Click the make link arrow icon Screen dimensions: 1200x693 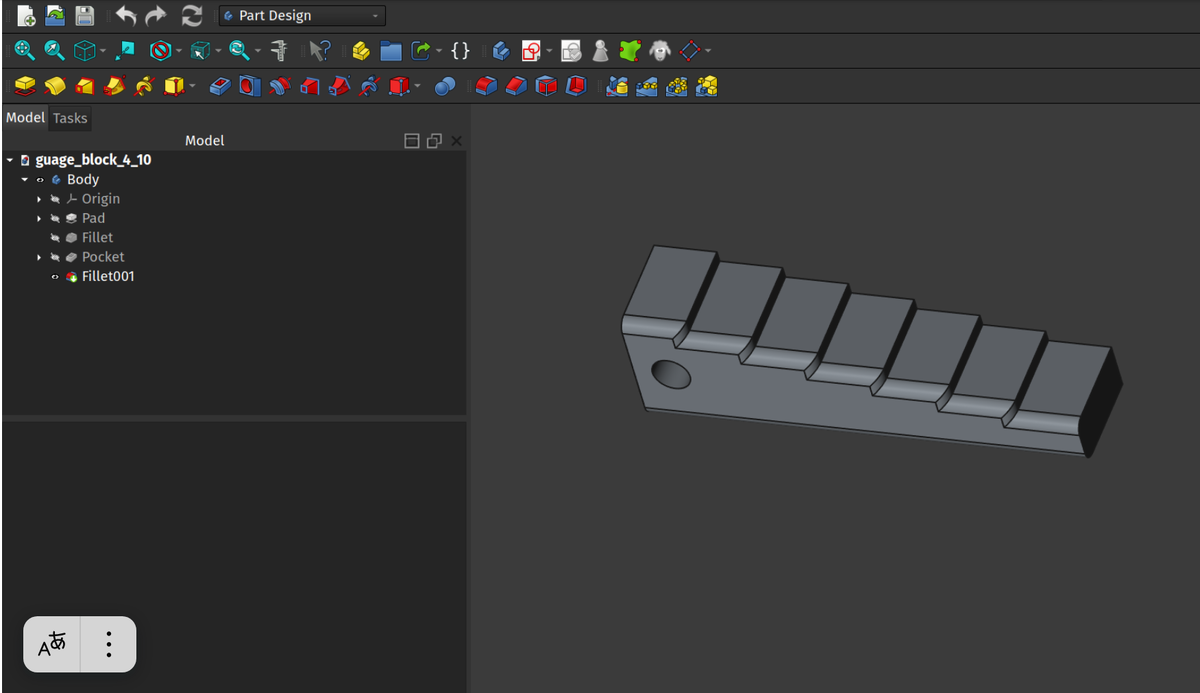(x=421, y=50)
